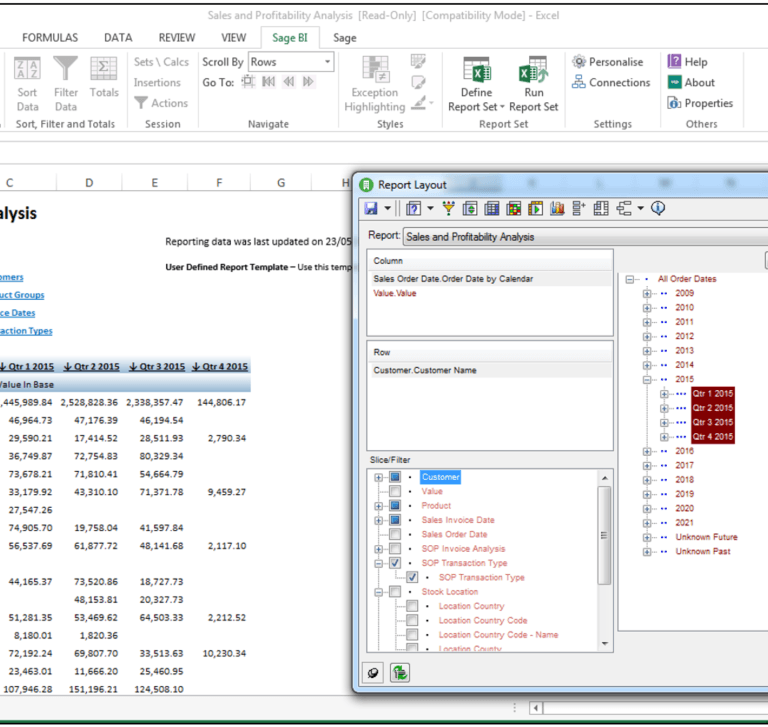Toggle the Value filter checkbox
768x727 pixels.
pos(395,491)
